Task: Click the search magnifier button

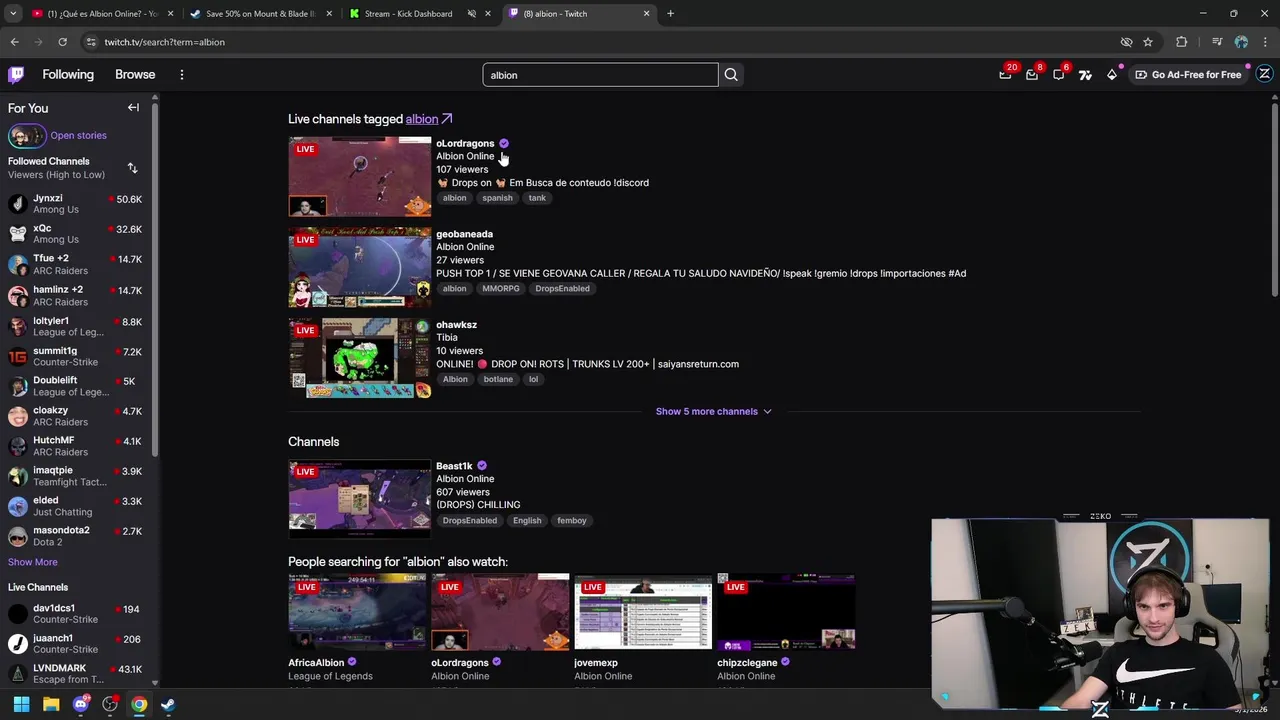Action: (731, 75)
